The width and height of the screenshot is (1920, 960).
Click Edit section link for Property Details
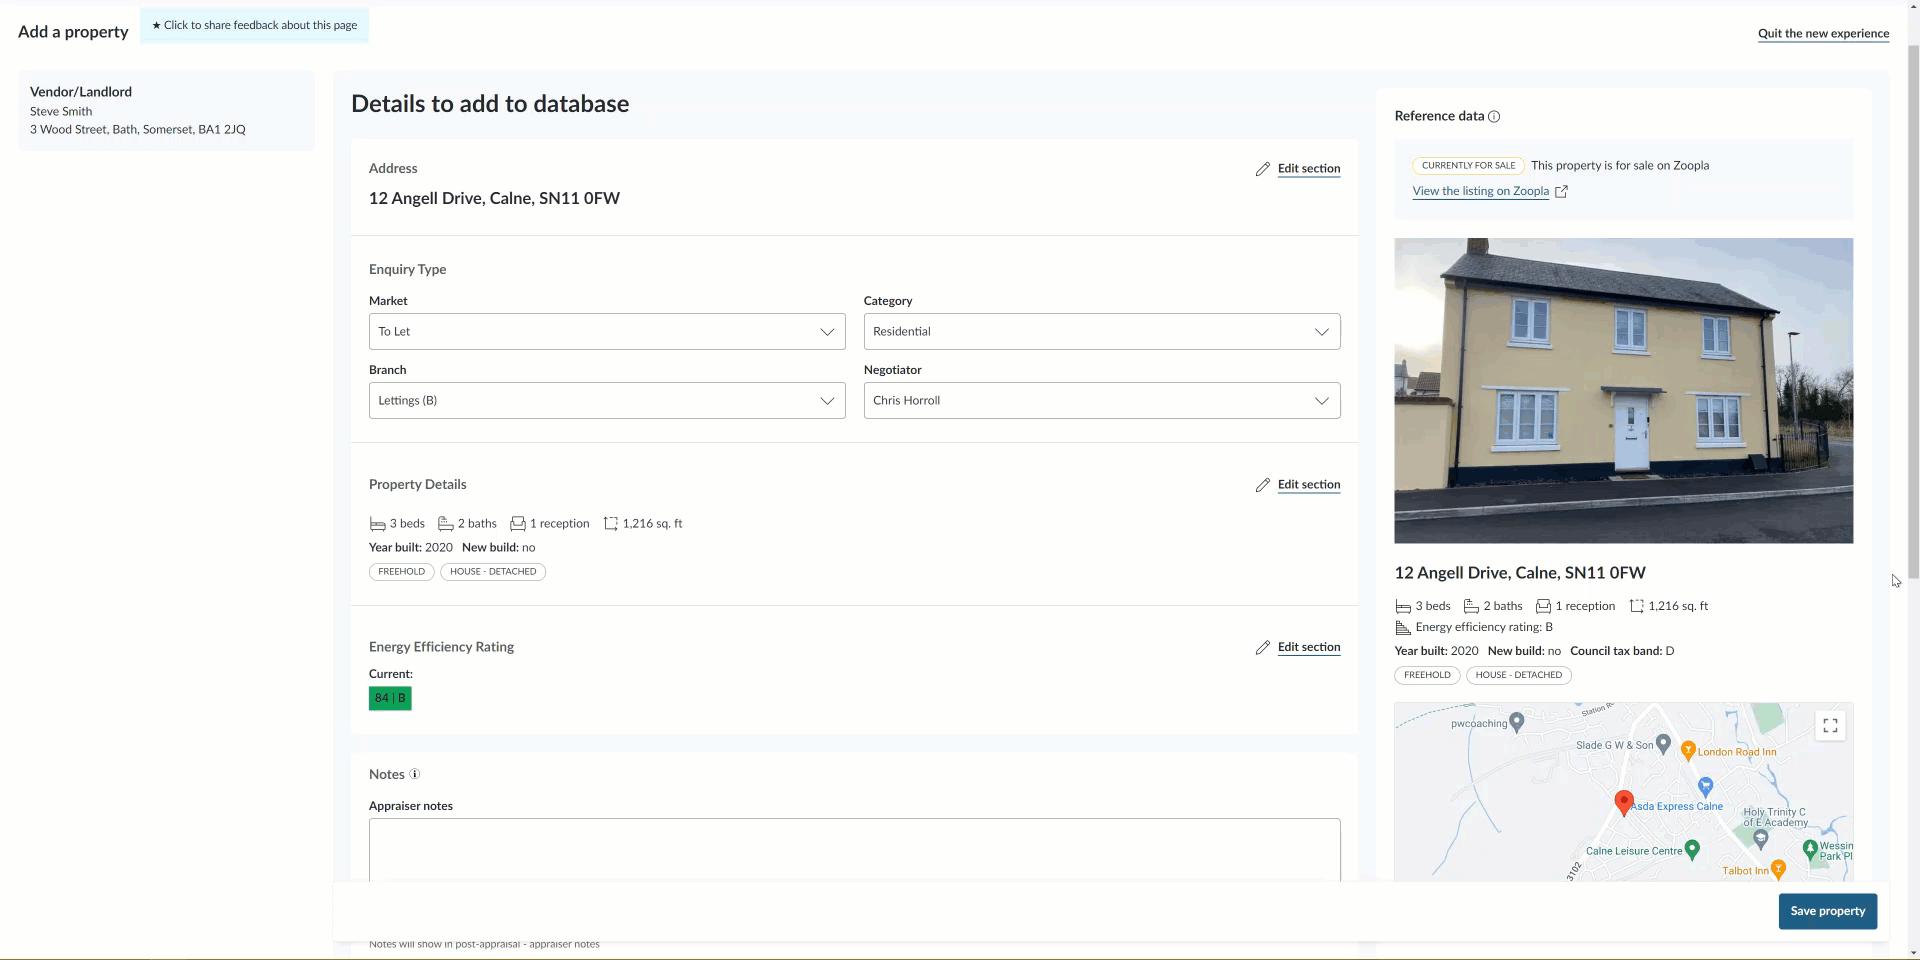tap(1309, 485)
